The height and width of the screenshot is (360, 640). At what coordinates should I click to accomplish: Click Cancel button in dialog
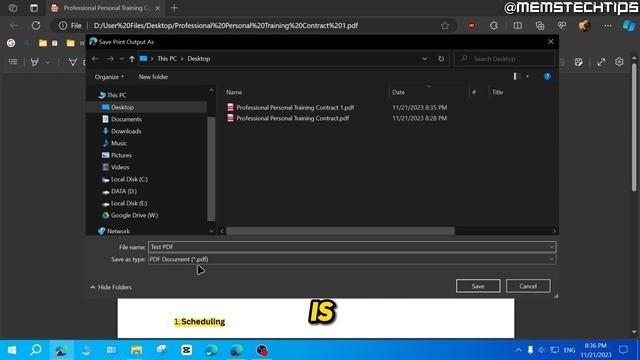pyautogui.click(x=528, y=286)
